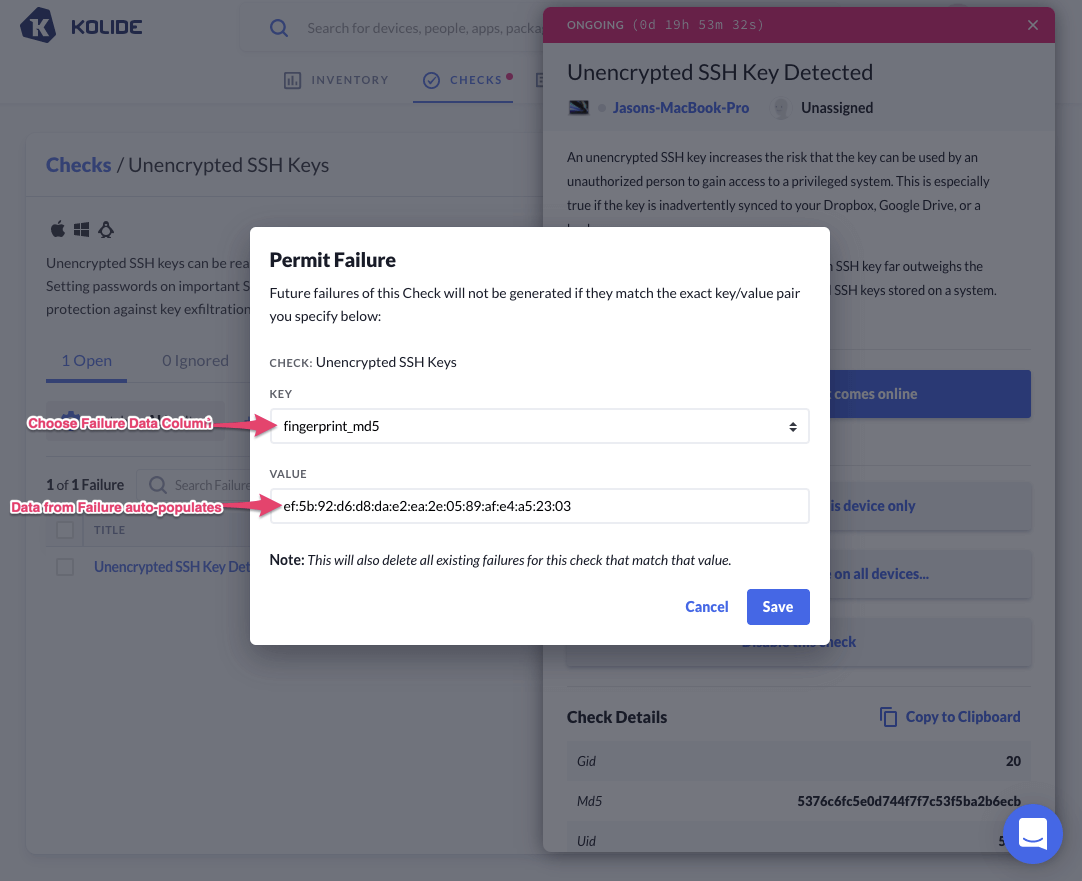Click the Checks checkmark circle icon
The image size is (1082, 881).
432,80
